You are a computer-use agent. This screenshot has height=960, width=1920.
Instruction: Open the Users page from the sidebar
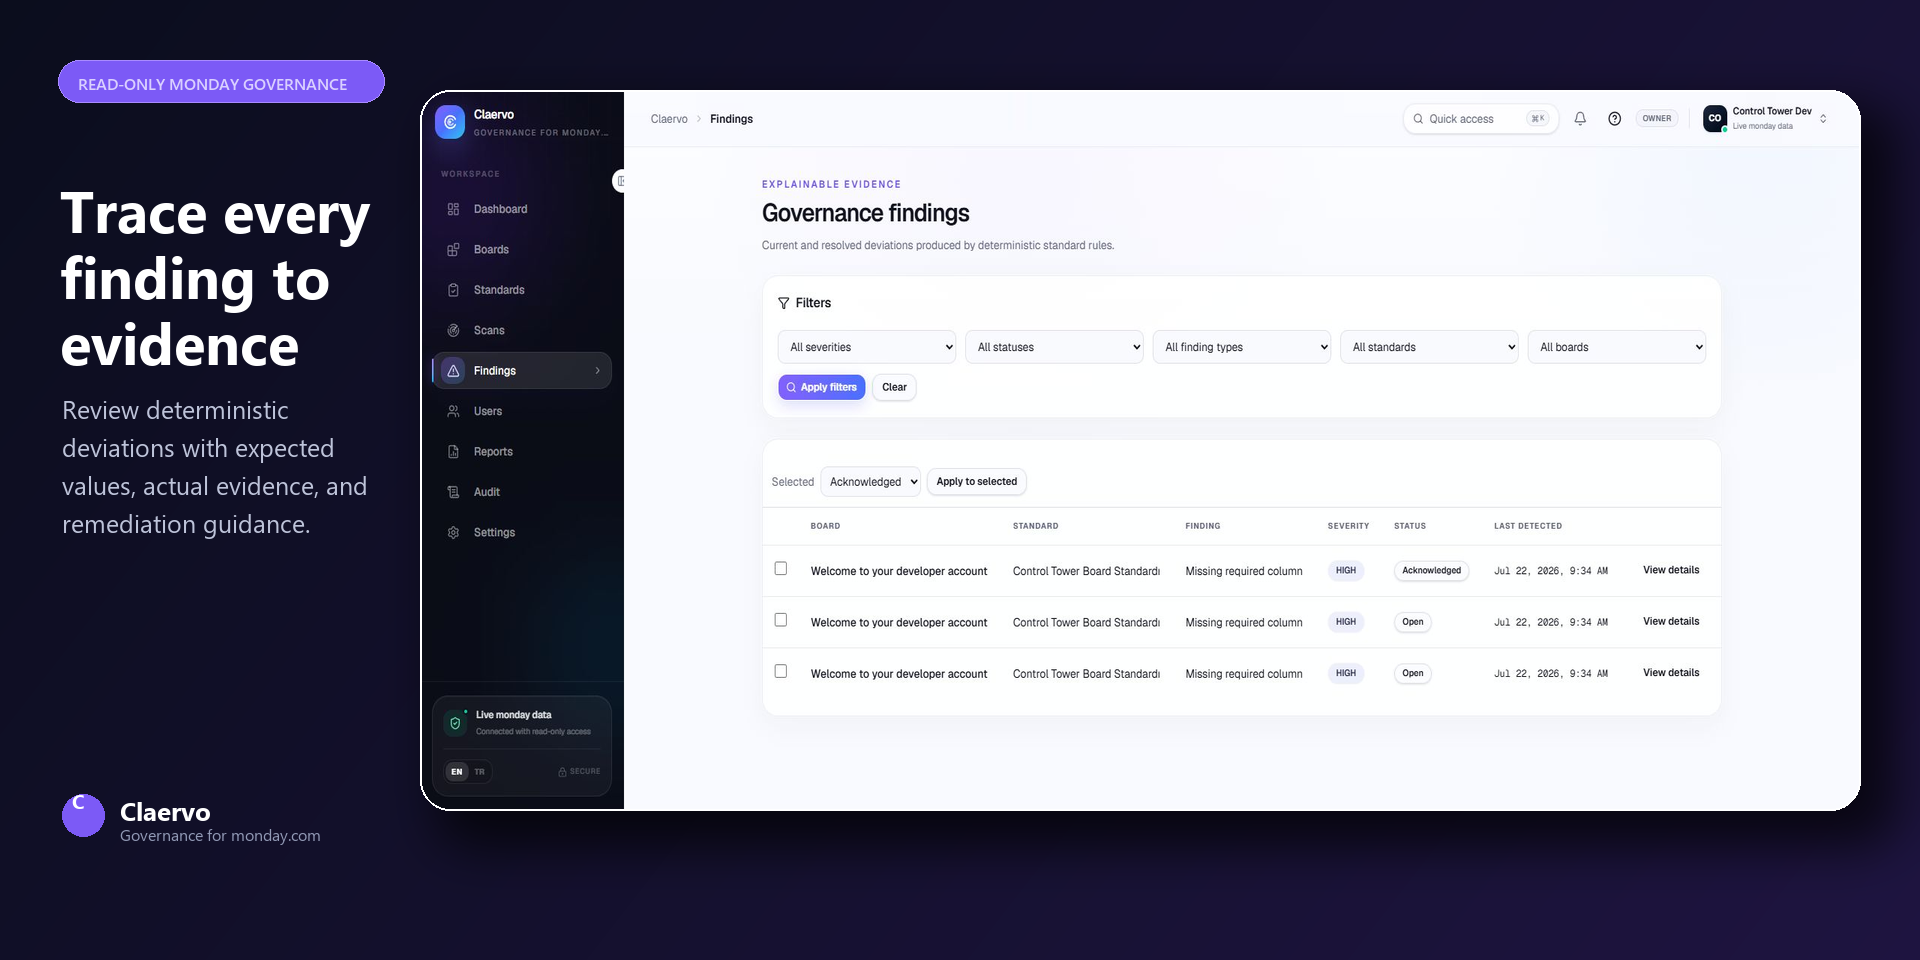point(522,411)
